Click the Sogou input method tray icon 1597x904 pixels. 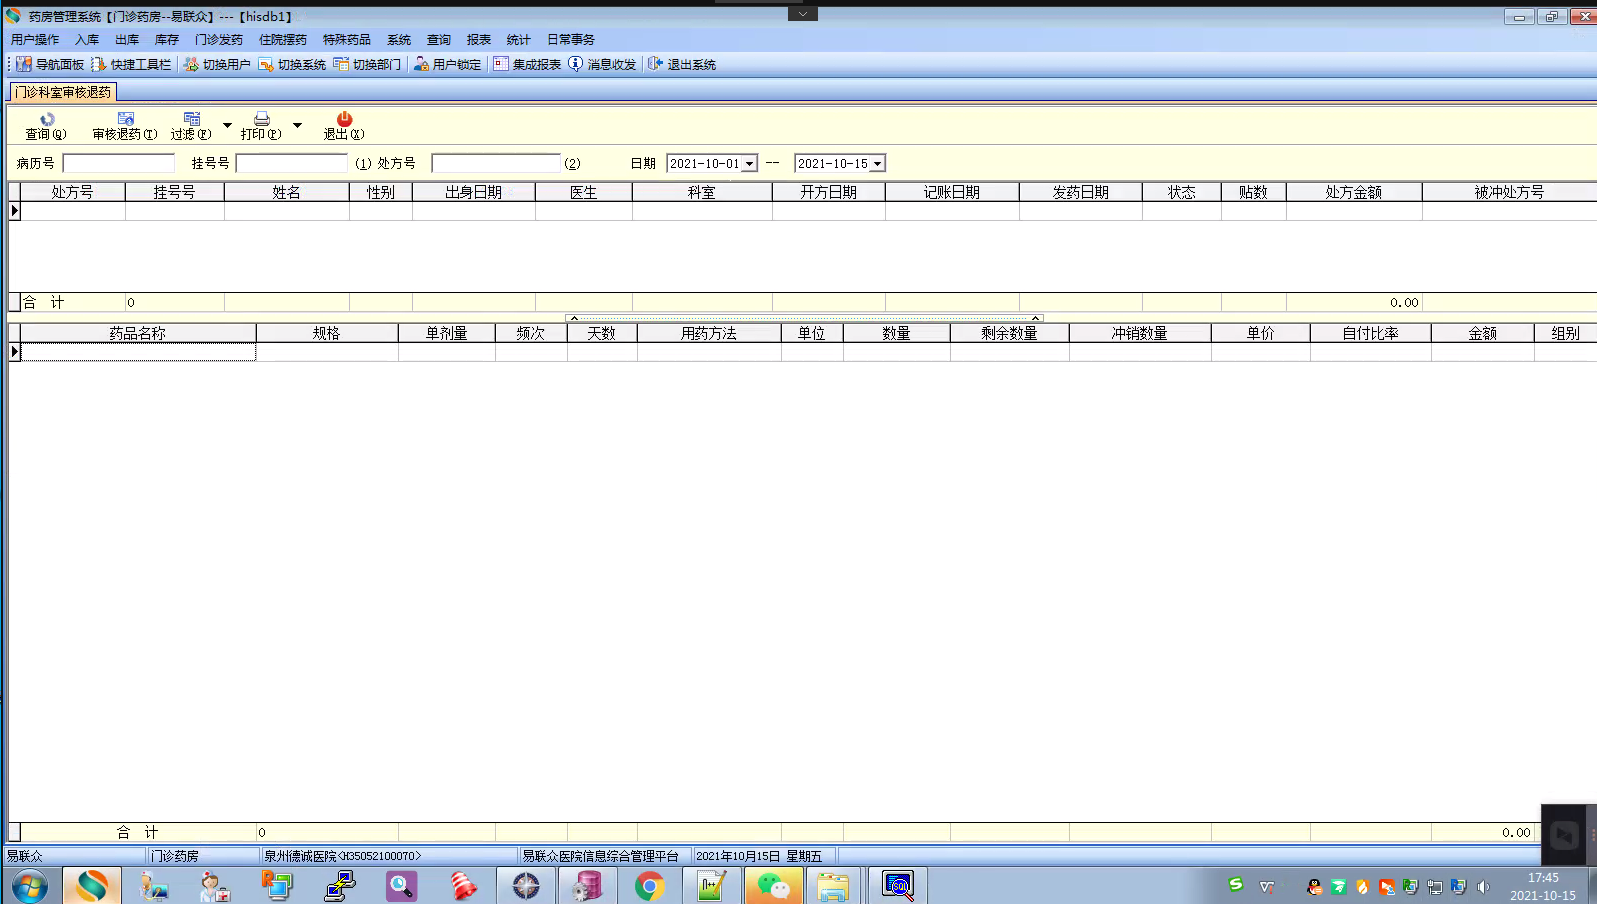pyautogui.click(x=1237, y=884)
